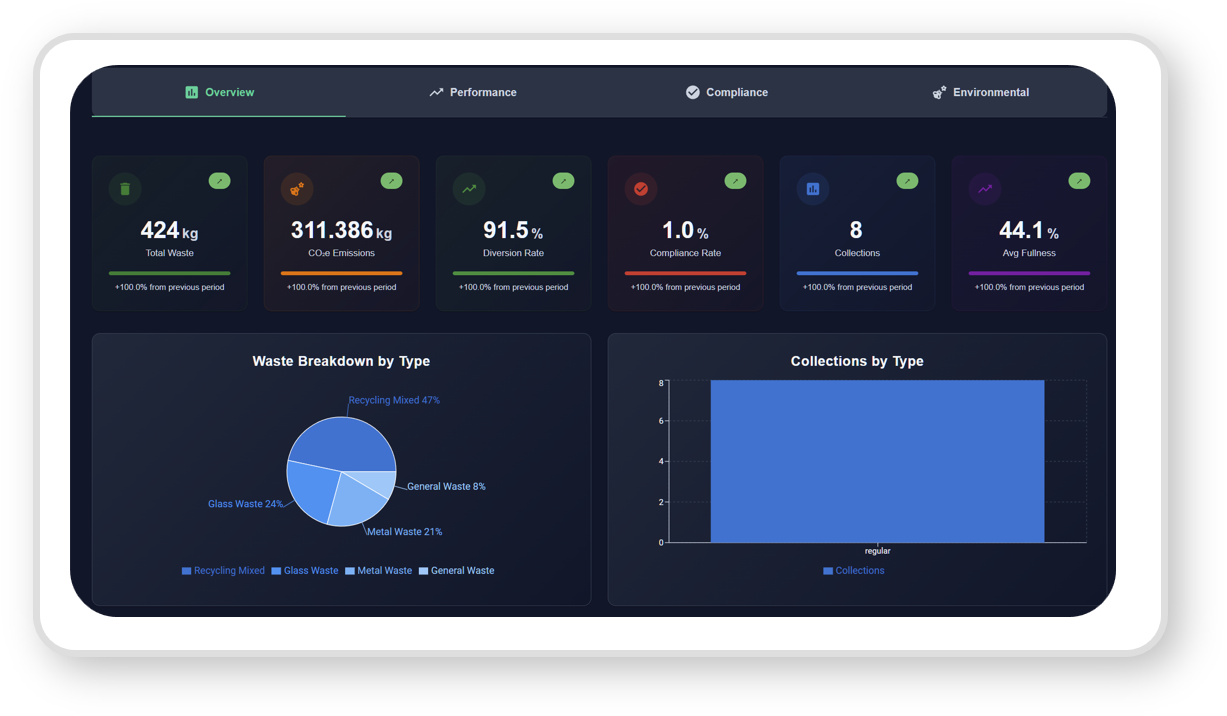Viewport: 1227px width, 716px height.
Task: Switch to the Overview tab
Action: [219, 92]
